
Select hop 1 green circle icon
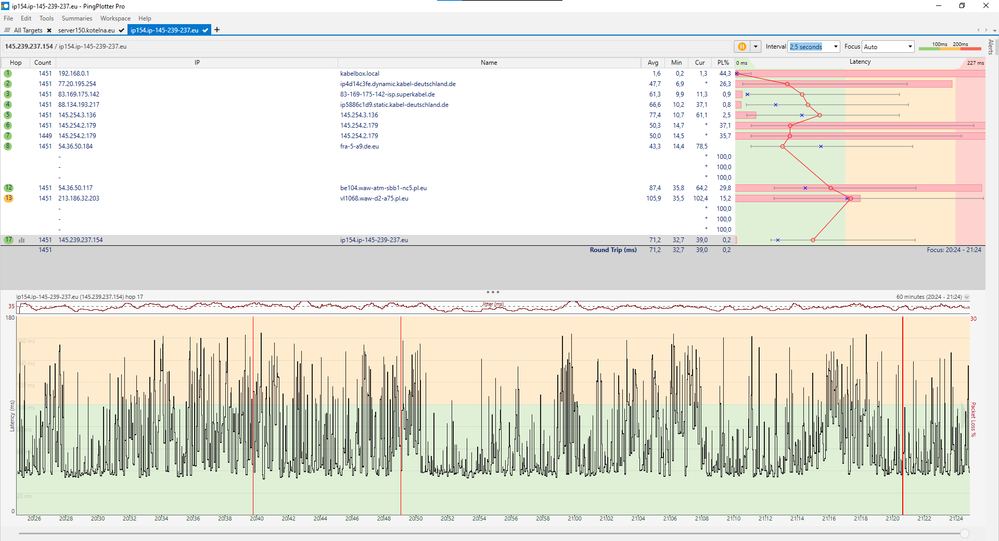8,73
